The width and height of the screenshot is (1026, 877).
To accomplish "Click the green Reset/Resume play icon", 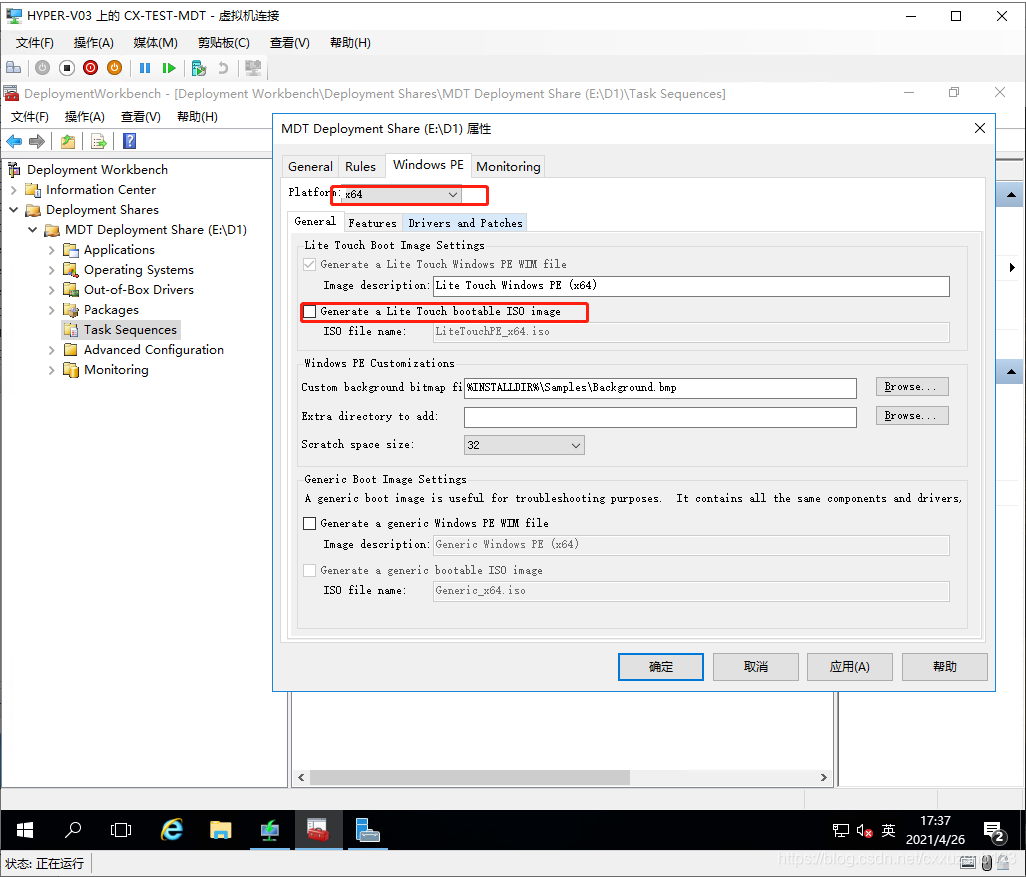I will (x=169, y=67).
